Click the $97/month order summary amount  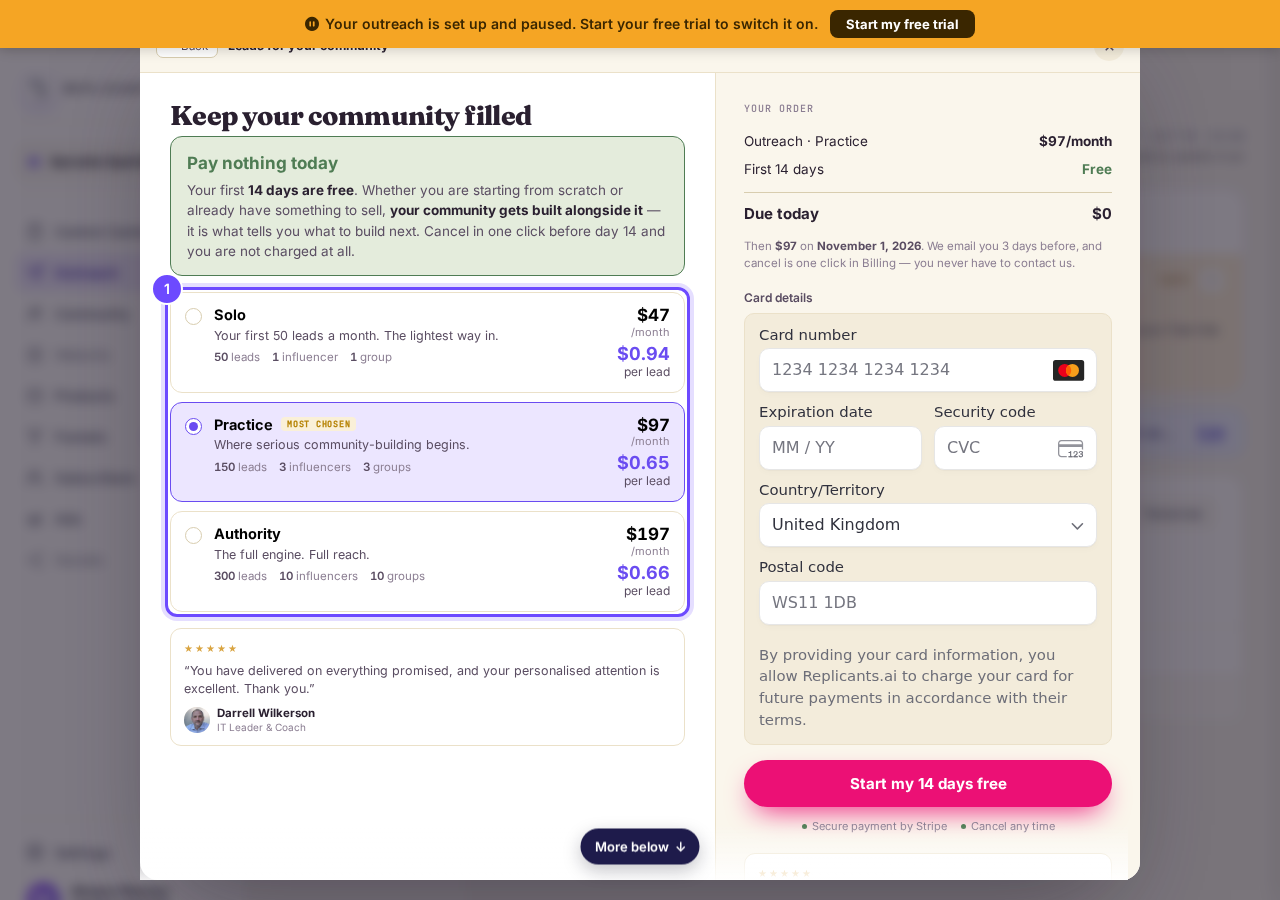pos(1075,141)
